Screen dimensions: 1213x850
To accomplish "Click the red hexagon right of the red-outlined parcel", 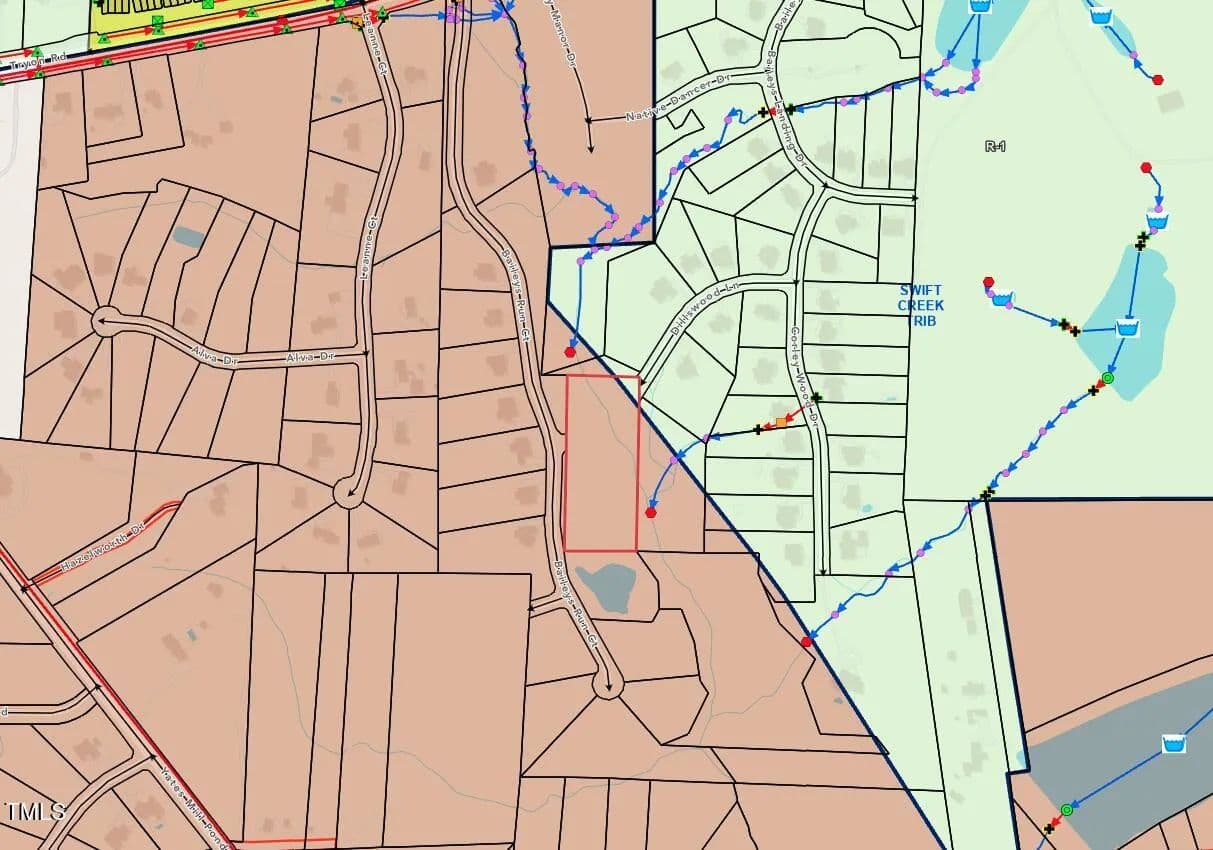I will click(x=651, y=512).
